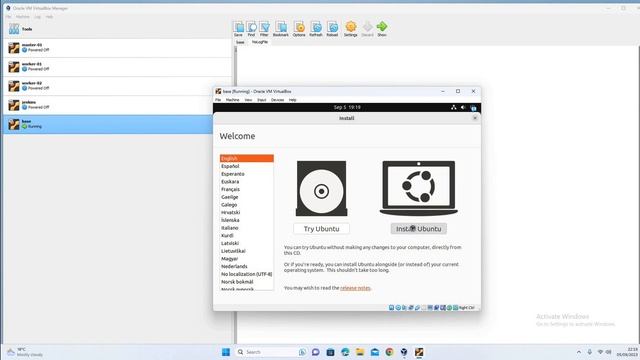Click the Save icon in log toolbar

[238, 29]
